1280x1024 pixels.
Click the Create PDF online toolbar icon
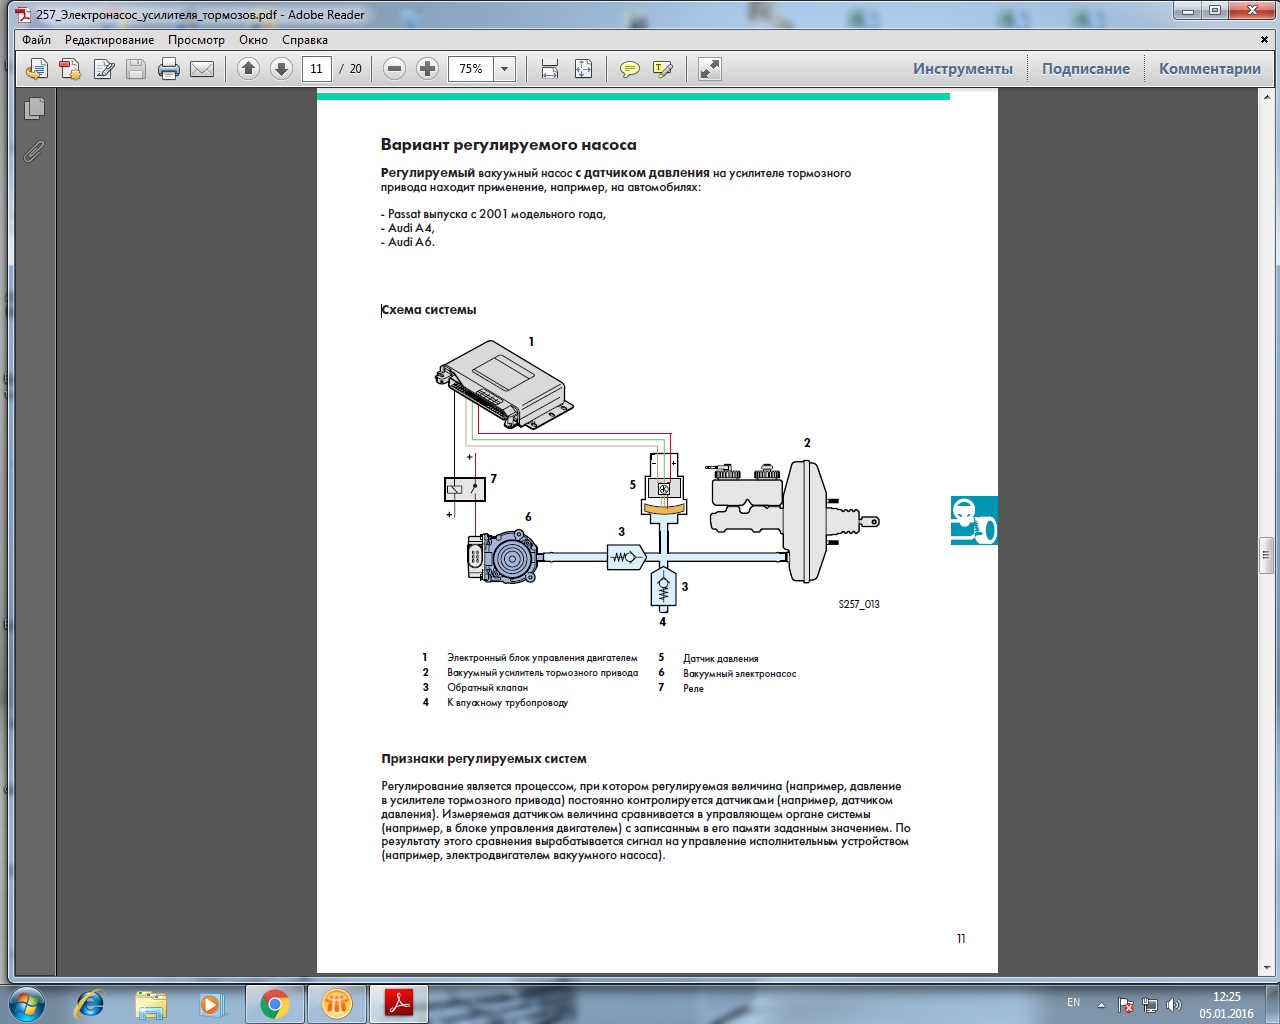(70, 69)
